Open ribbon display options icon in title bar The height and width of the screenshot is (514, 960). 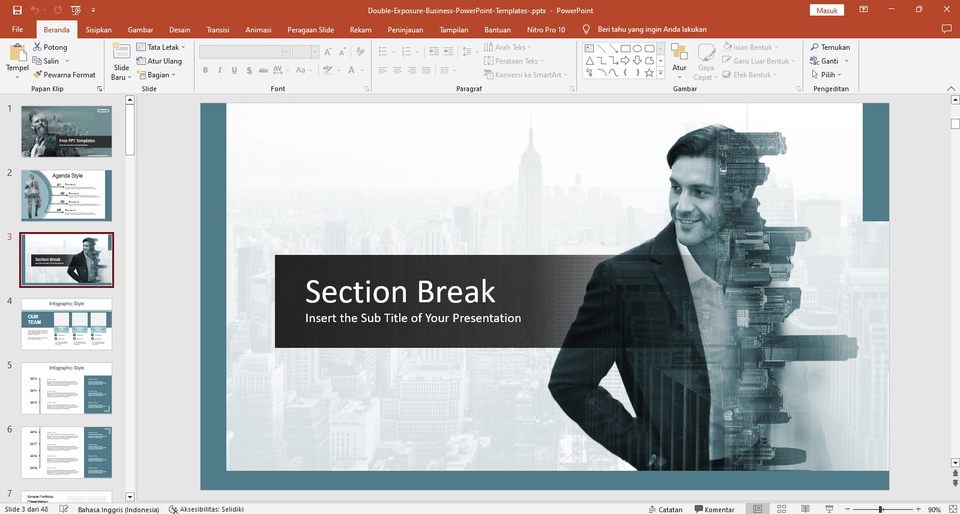click(x=863, y=10)
